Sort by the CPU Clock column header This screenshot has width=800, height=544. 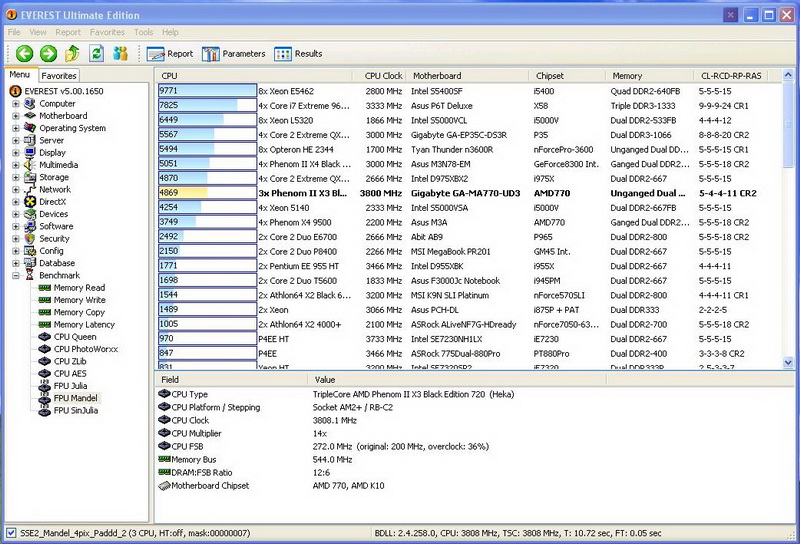click(x=380, y=76)
